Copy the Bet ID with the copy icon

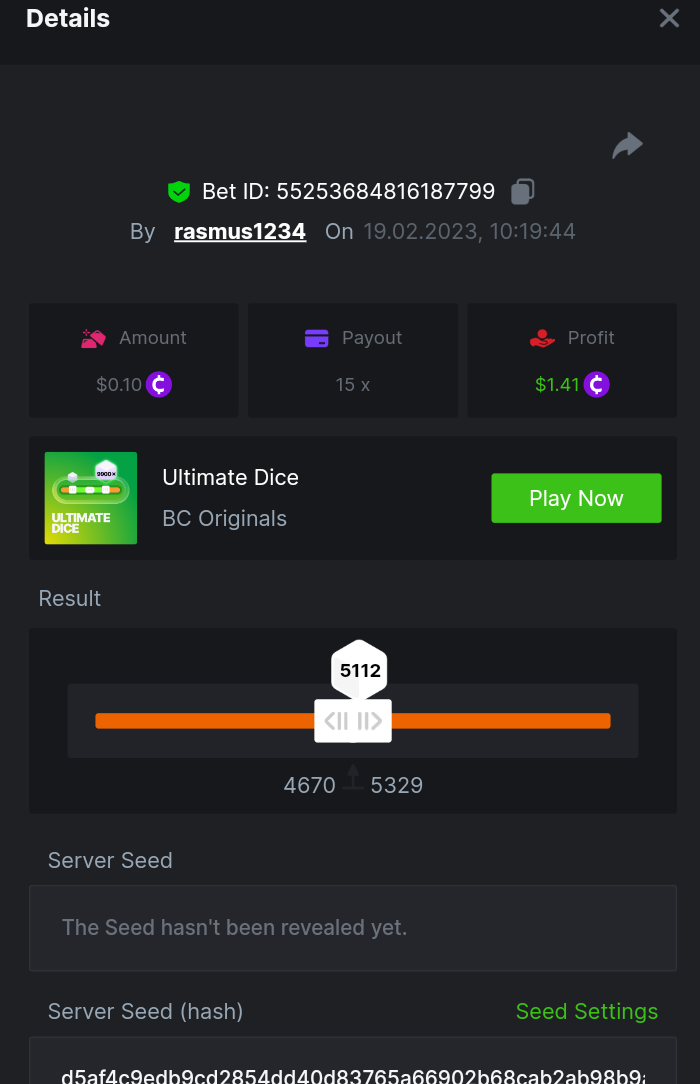[x=523, y=191]
